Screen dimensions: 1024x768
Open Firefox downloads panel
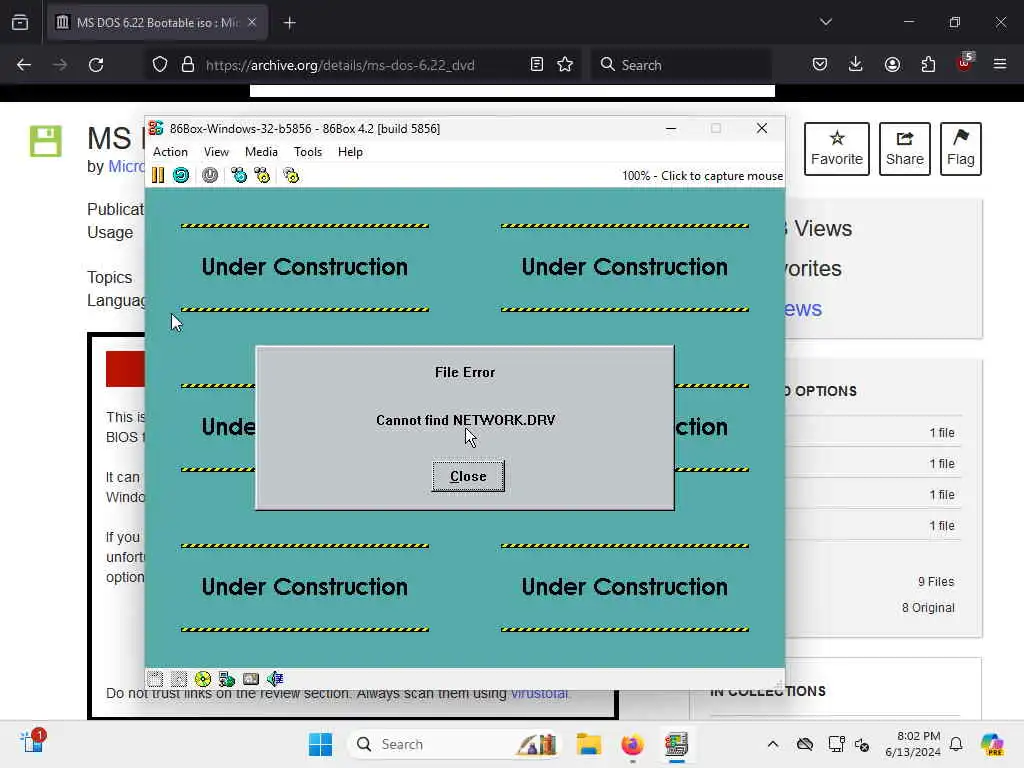pyautogui.click(x=856, y=64)
